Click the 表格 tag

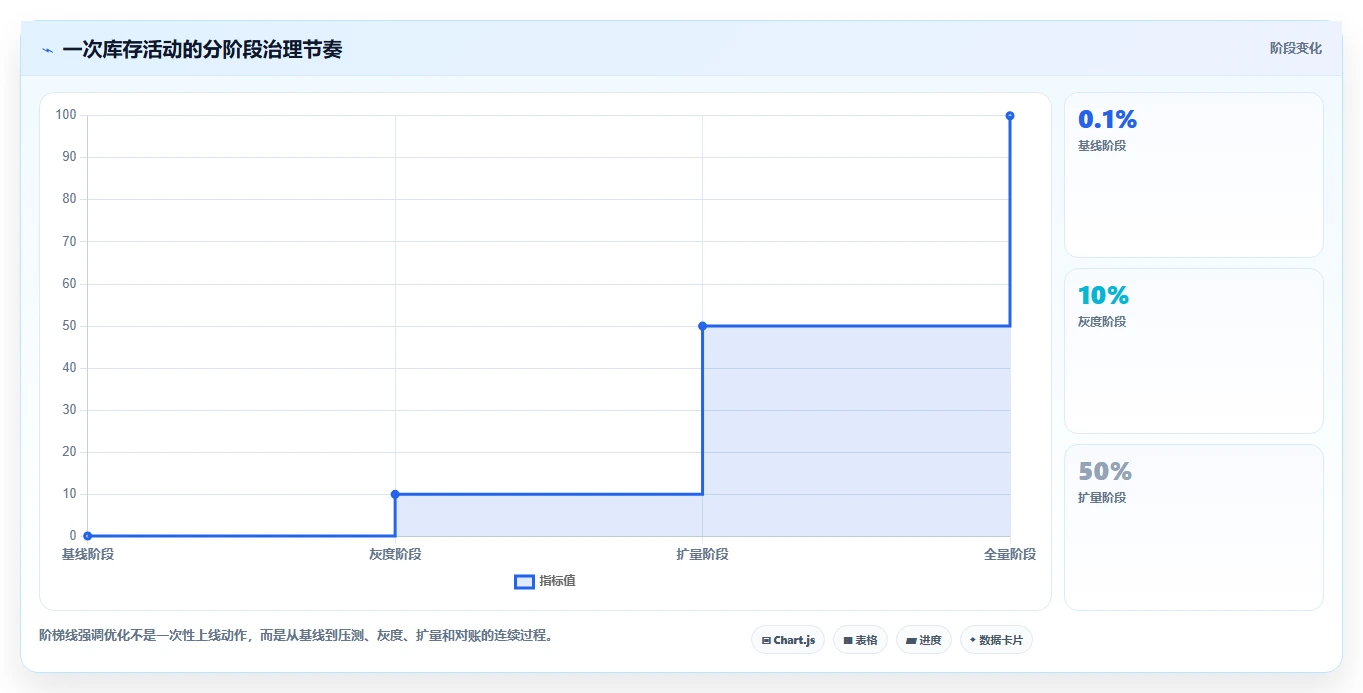tap(860, 640)
